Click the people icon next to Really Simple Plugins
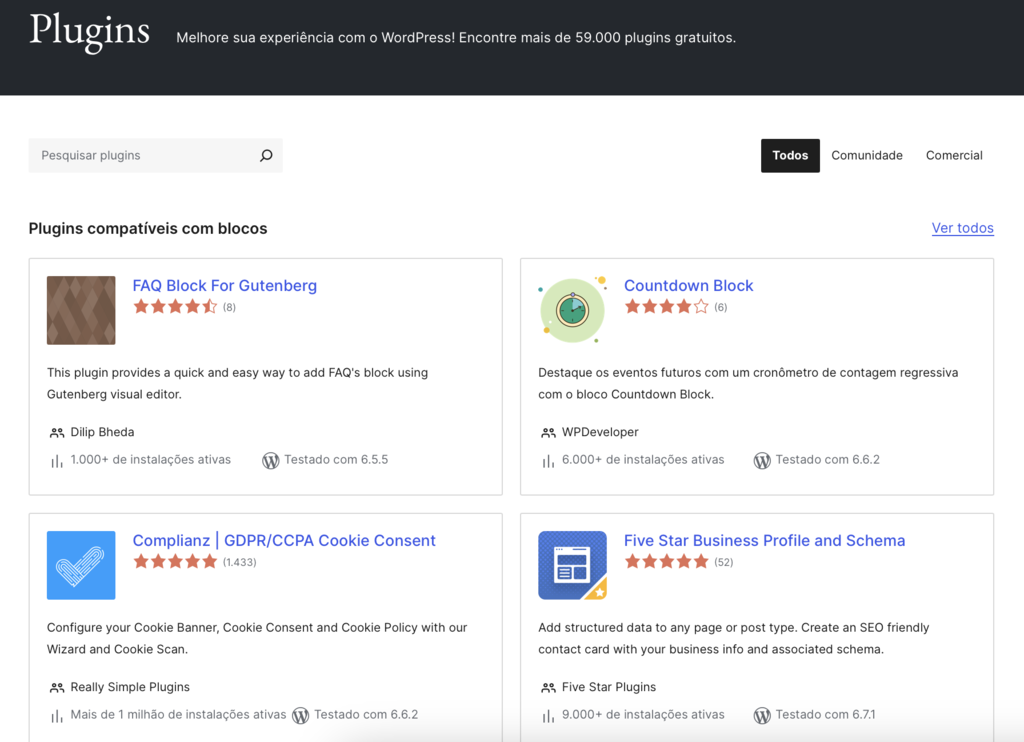 (x=55, y=687)
